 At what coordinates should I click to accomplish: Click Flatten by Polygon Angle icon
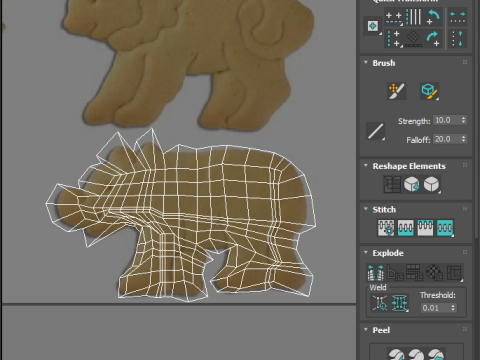point(395,272)
